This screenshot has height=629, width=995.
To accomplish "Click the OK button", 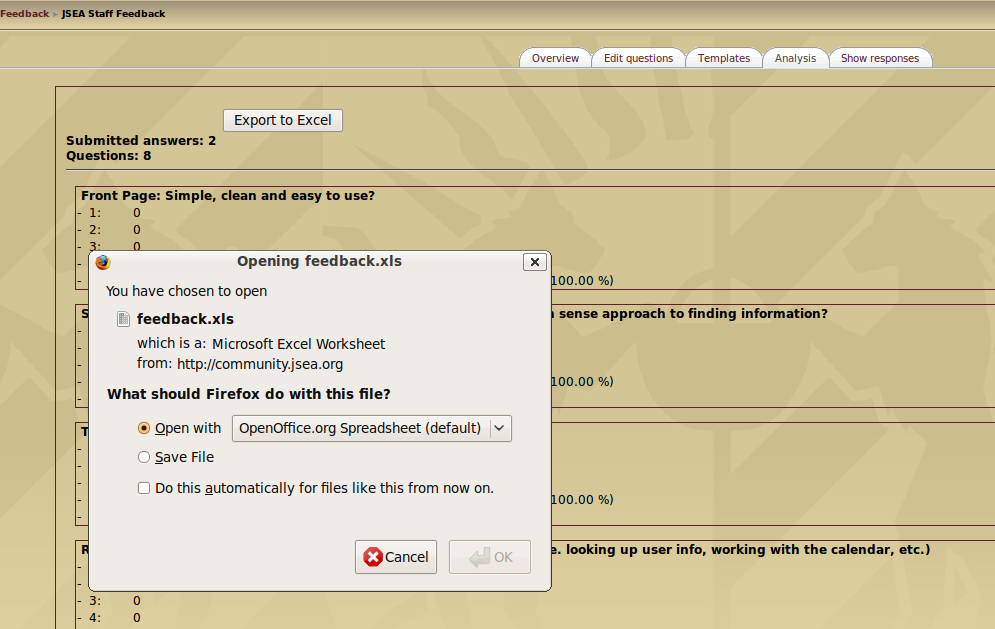I will [x=490, y=557].
